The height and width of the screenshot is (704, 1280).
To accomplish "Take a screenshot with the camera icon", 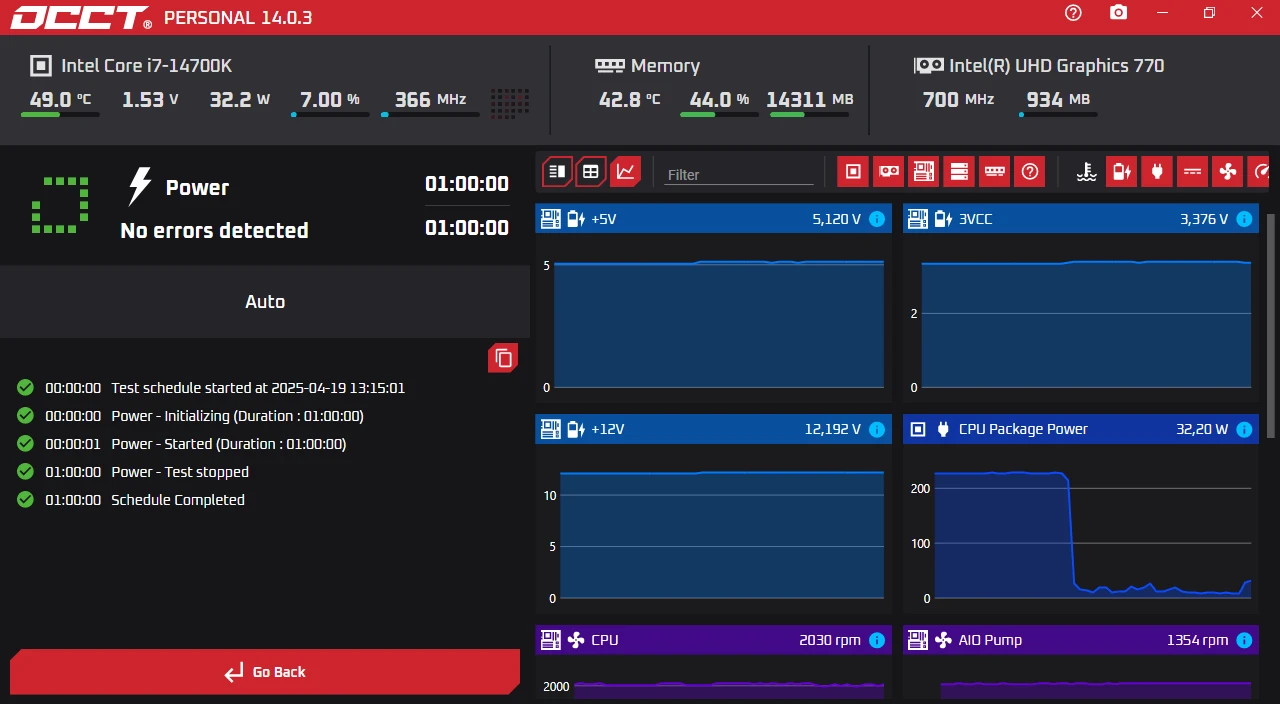I will coord(1118,13).
